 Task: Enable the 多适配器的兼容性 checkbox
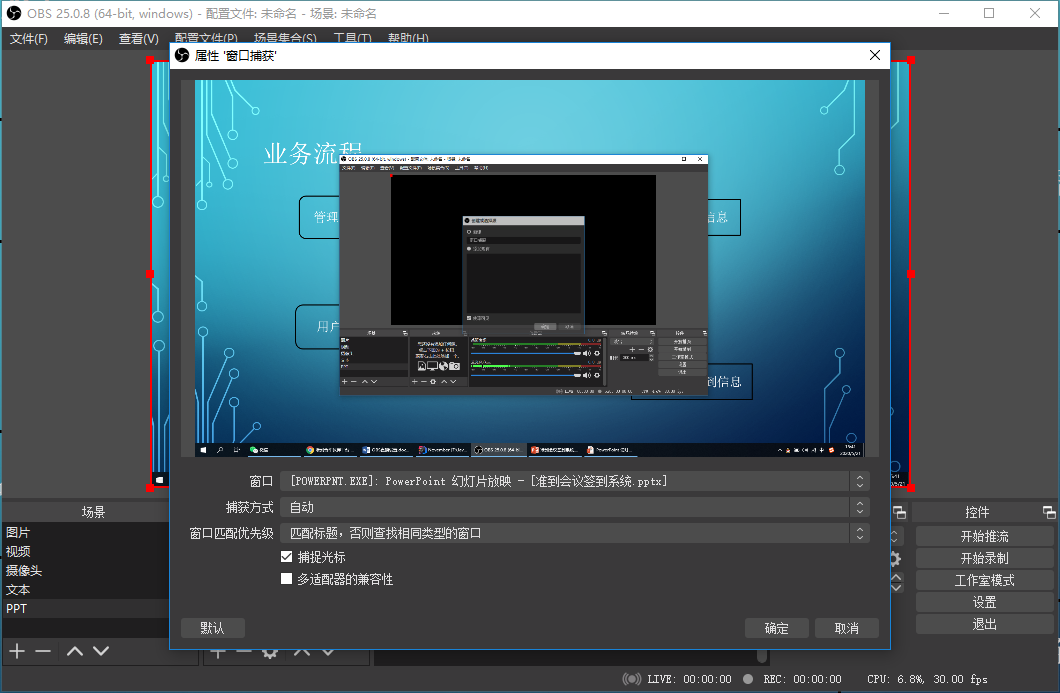(x=287, y=579)
